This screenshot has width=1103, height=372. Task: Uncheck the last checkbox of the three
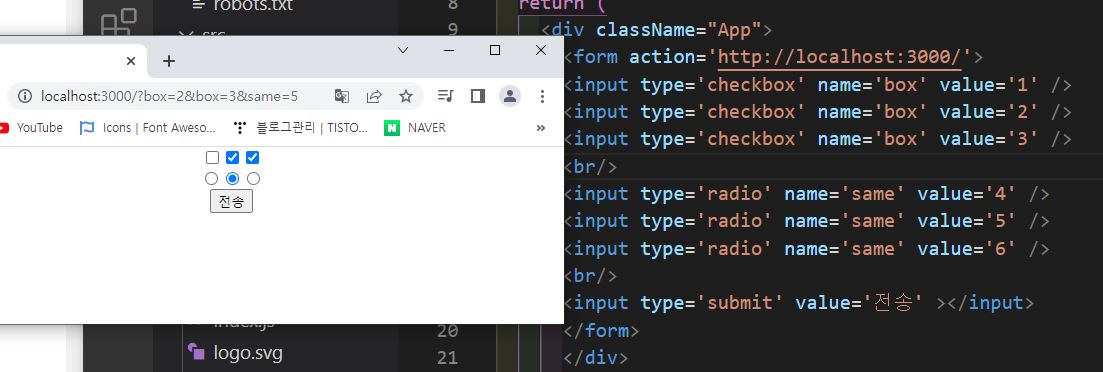coord(253,158)
